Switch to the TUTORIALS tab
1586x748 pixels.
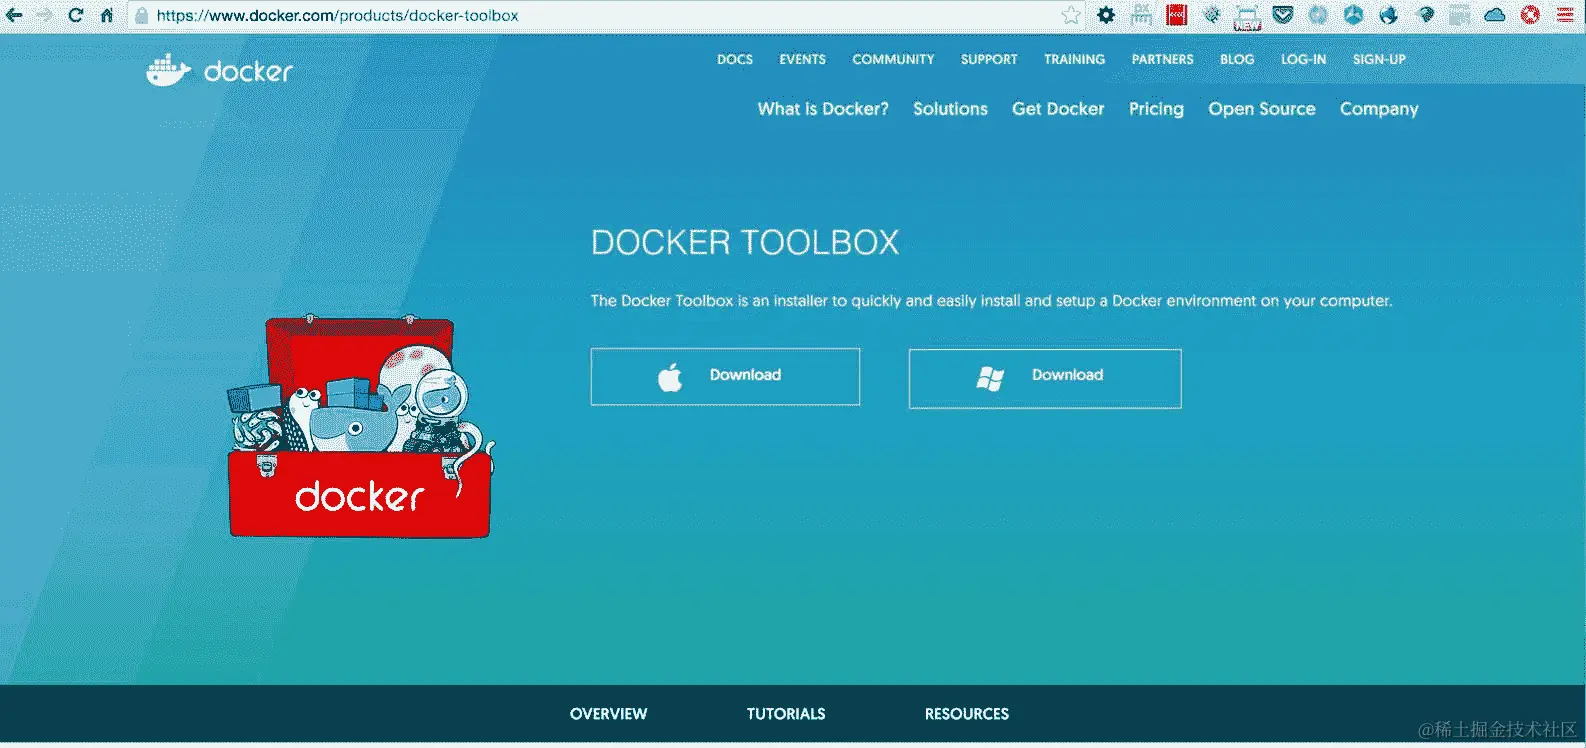[786, 714]
